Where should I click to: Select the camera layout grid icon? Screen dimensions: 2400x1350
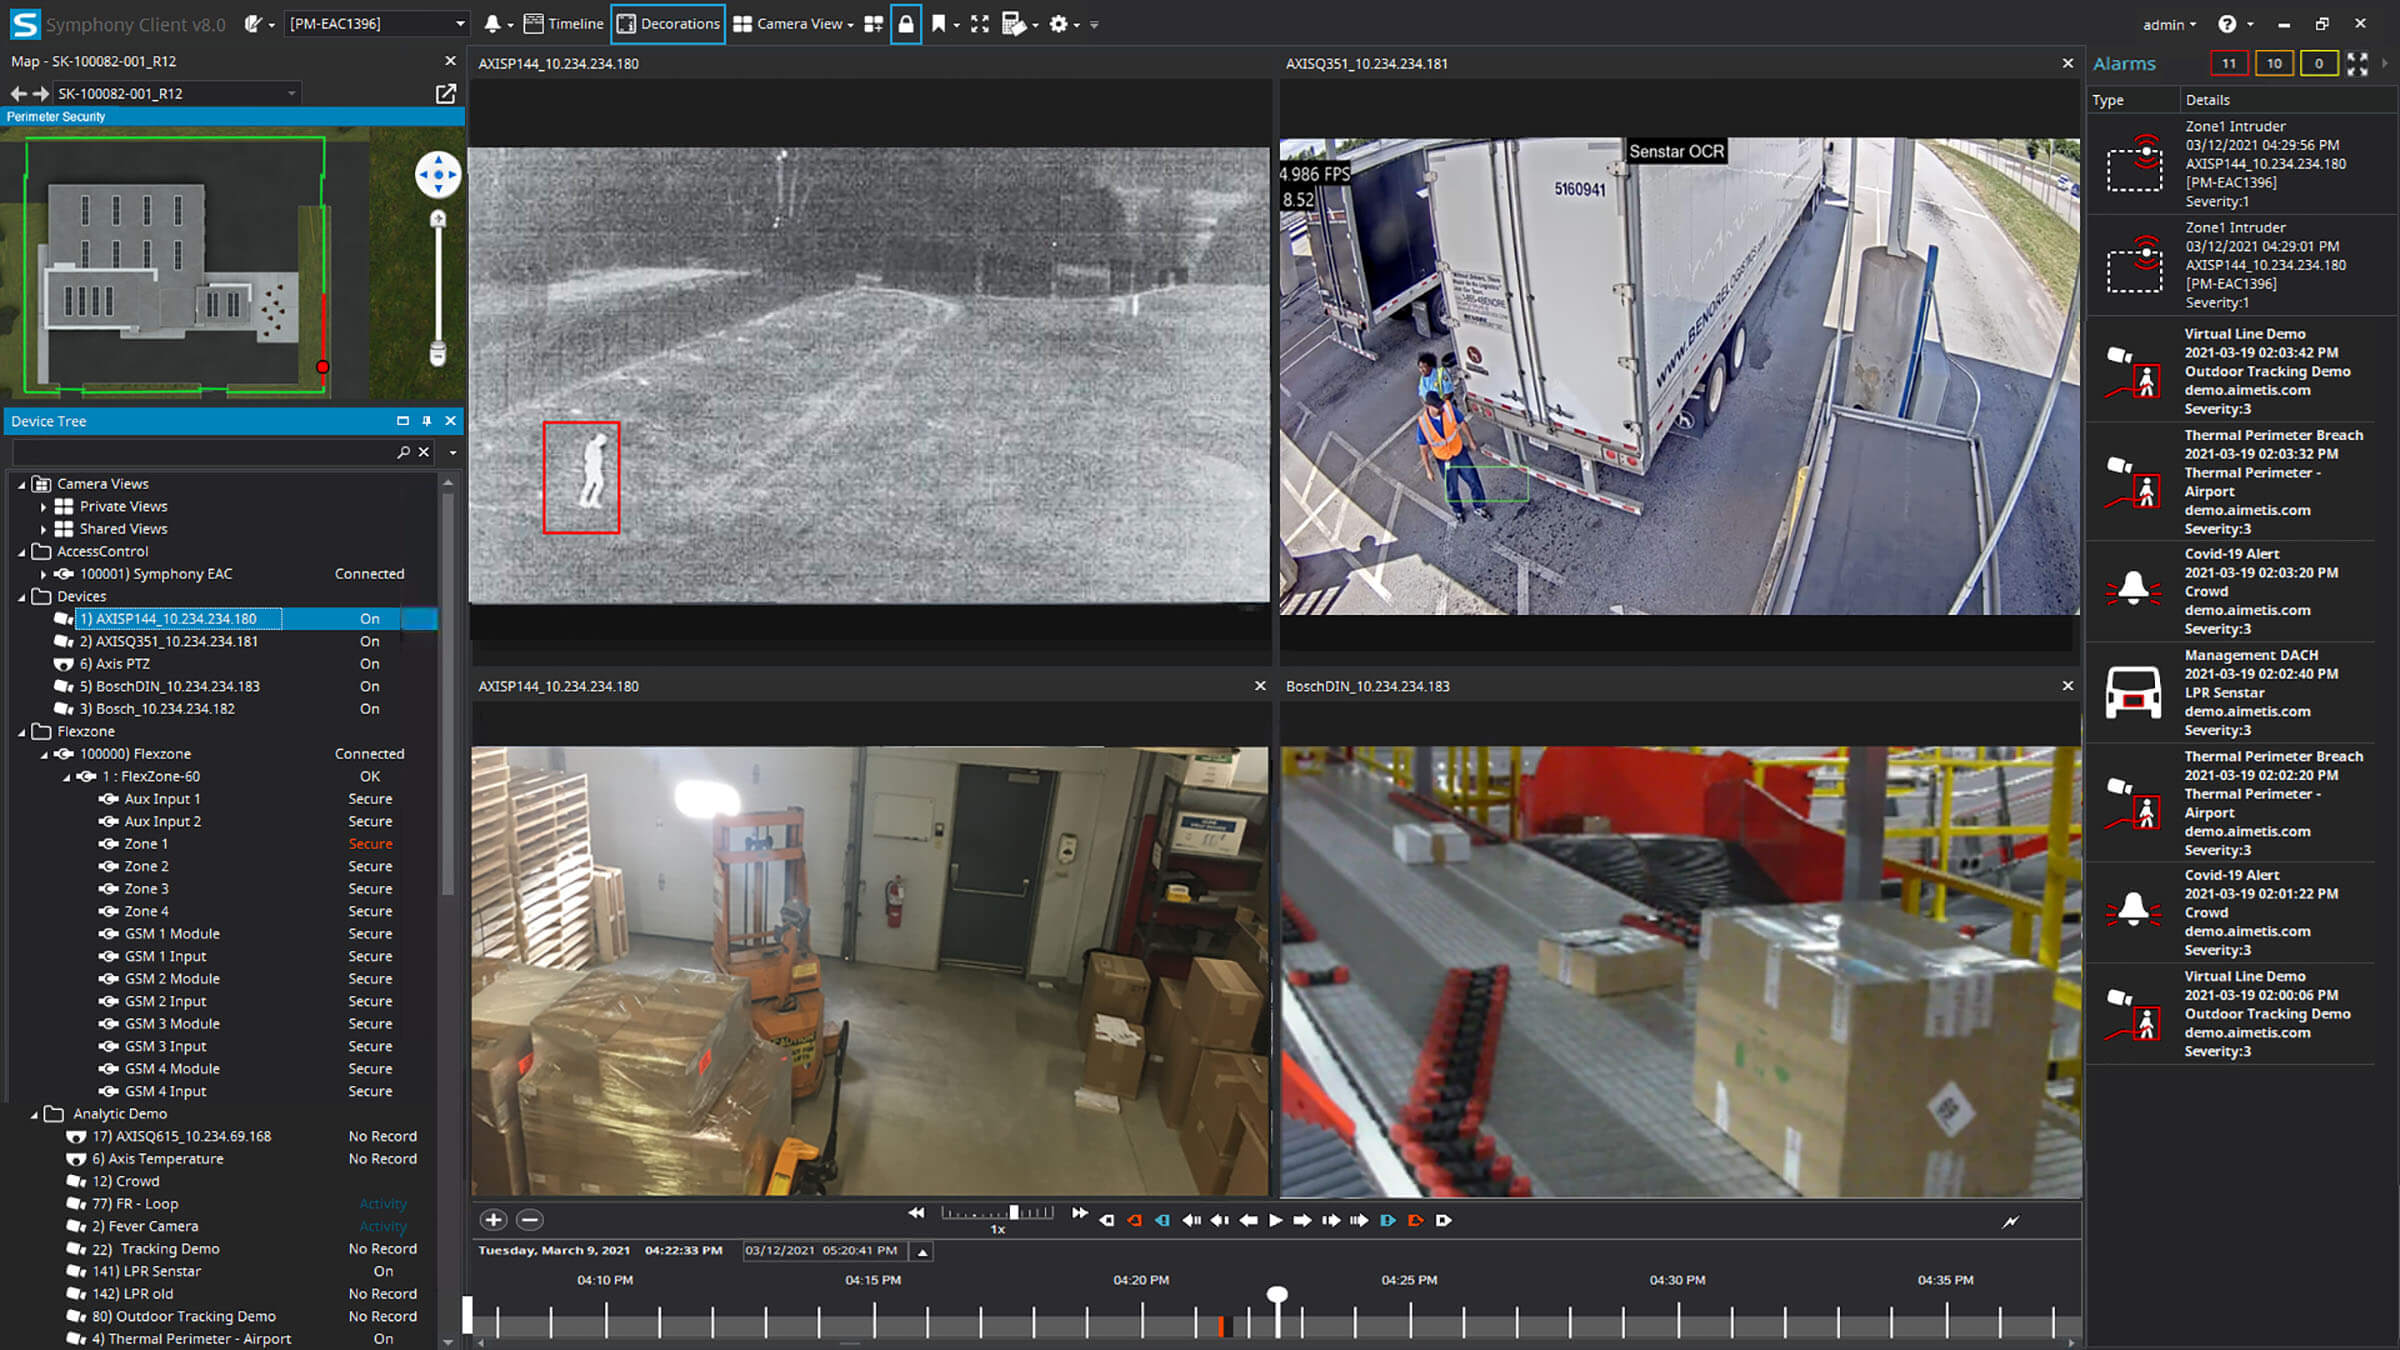(875, 24)
